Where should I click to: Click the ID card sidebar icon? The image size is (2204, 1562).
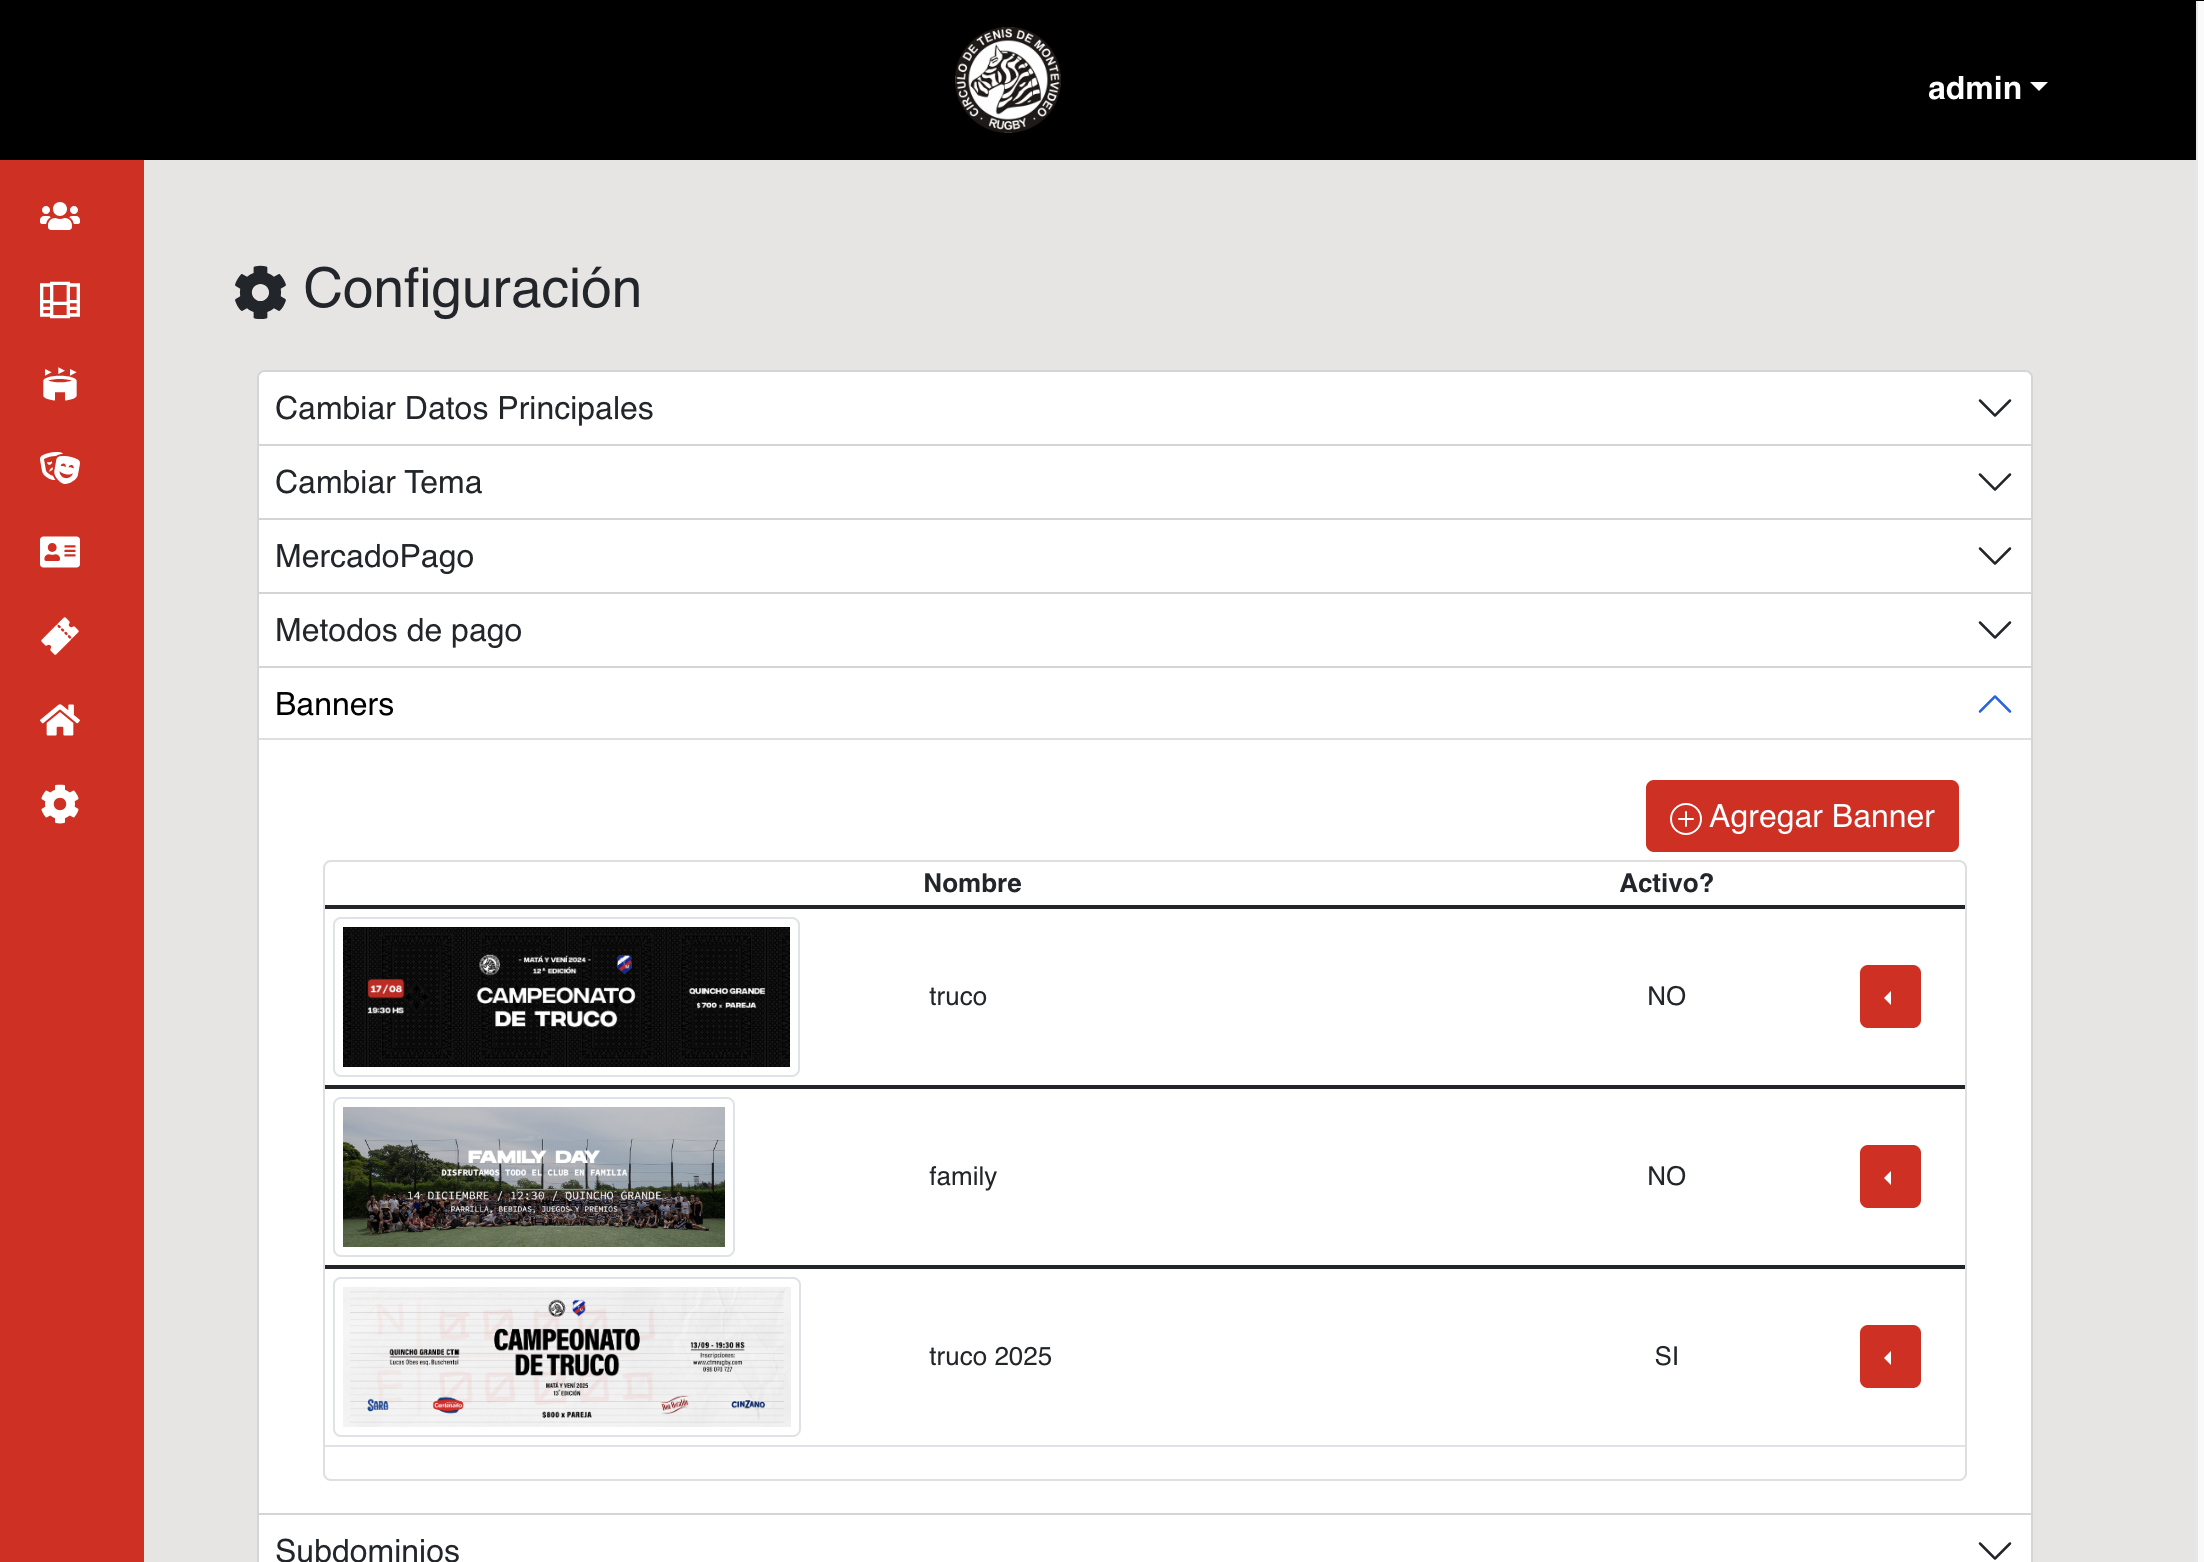pyautogui.click(x=60, y=552)
